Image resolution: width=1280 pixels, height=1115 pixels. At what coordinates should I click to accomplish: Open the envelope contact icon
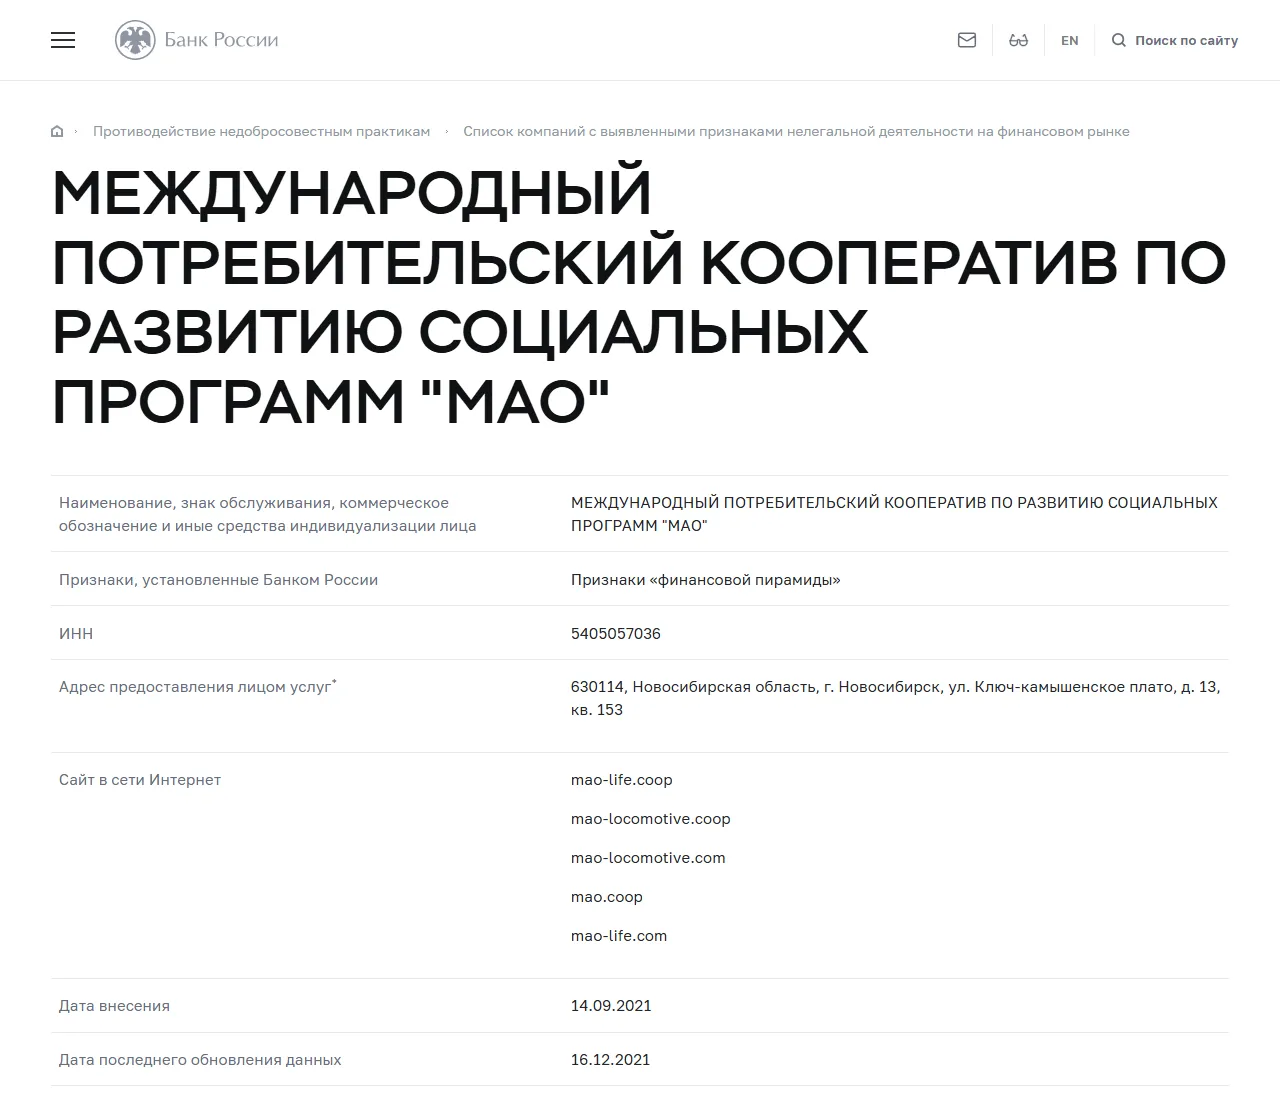click(967, 40)
